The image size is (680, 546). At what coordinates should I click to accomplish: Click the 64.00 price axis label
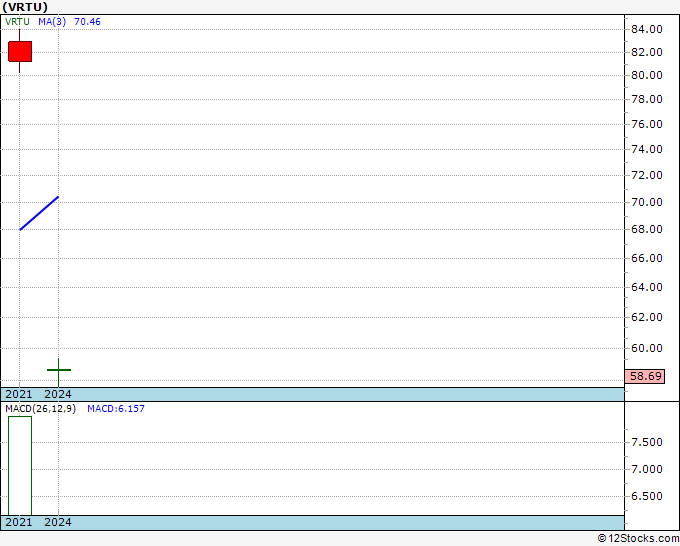(647, 287)
